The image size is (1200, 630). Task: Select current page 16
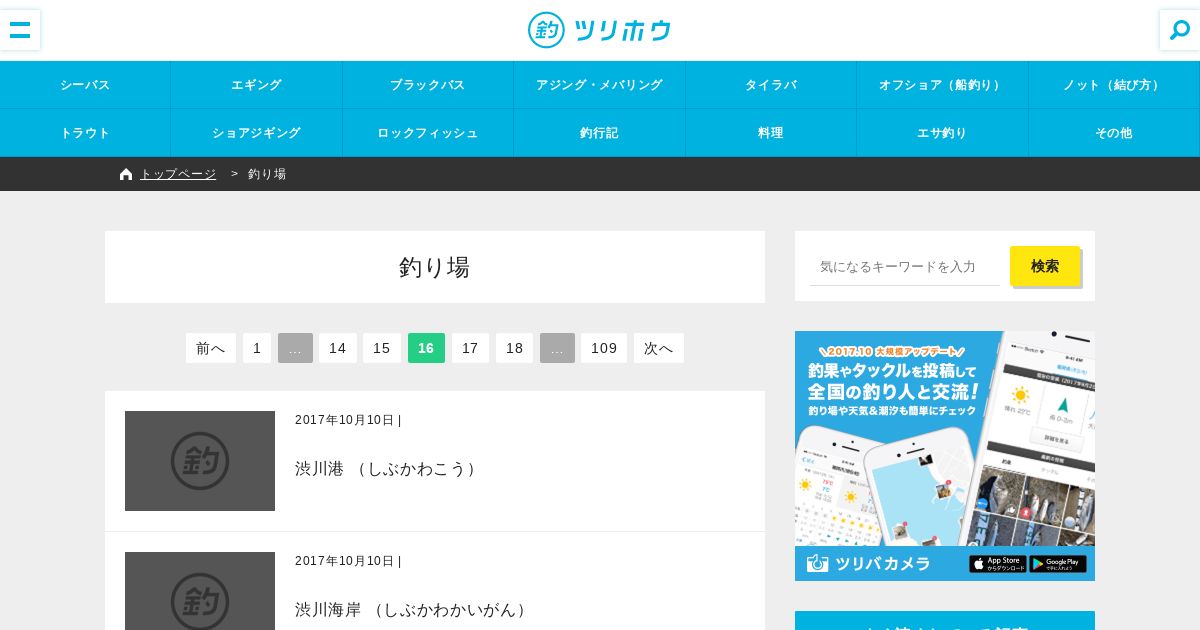click(426, 348)
